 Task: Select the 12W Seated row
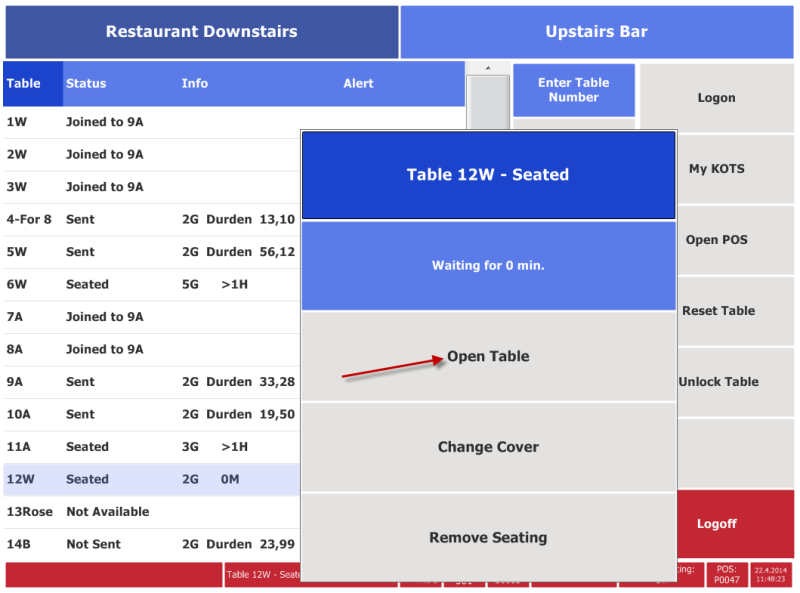[152, 479]
